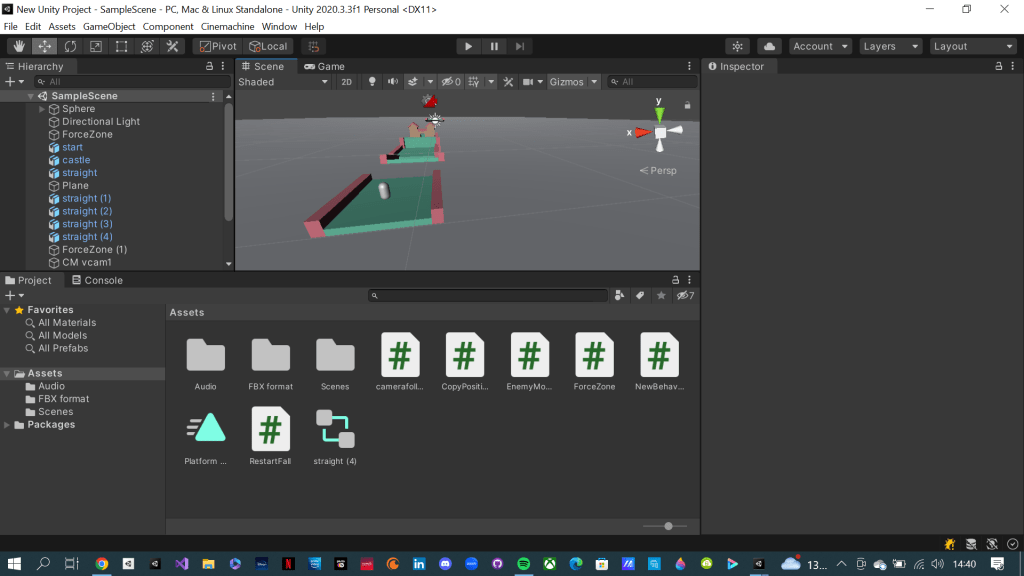This screenshot has height=576, width=1024.
Task: Select the Rotate tool
Action: 70,46
